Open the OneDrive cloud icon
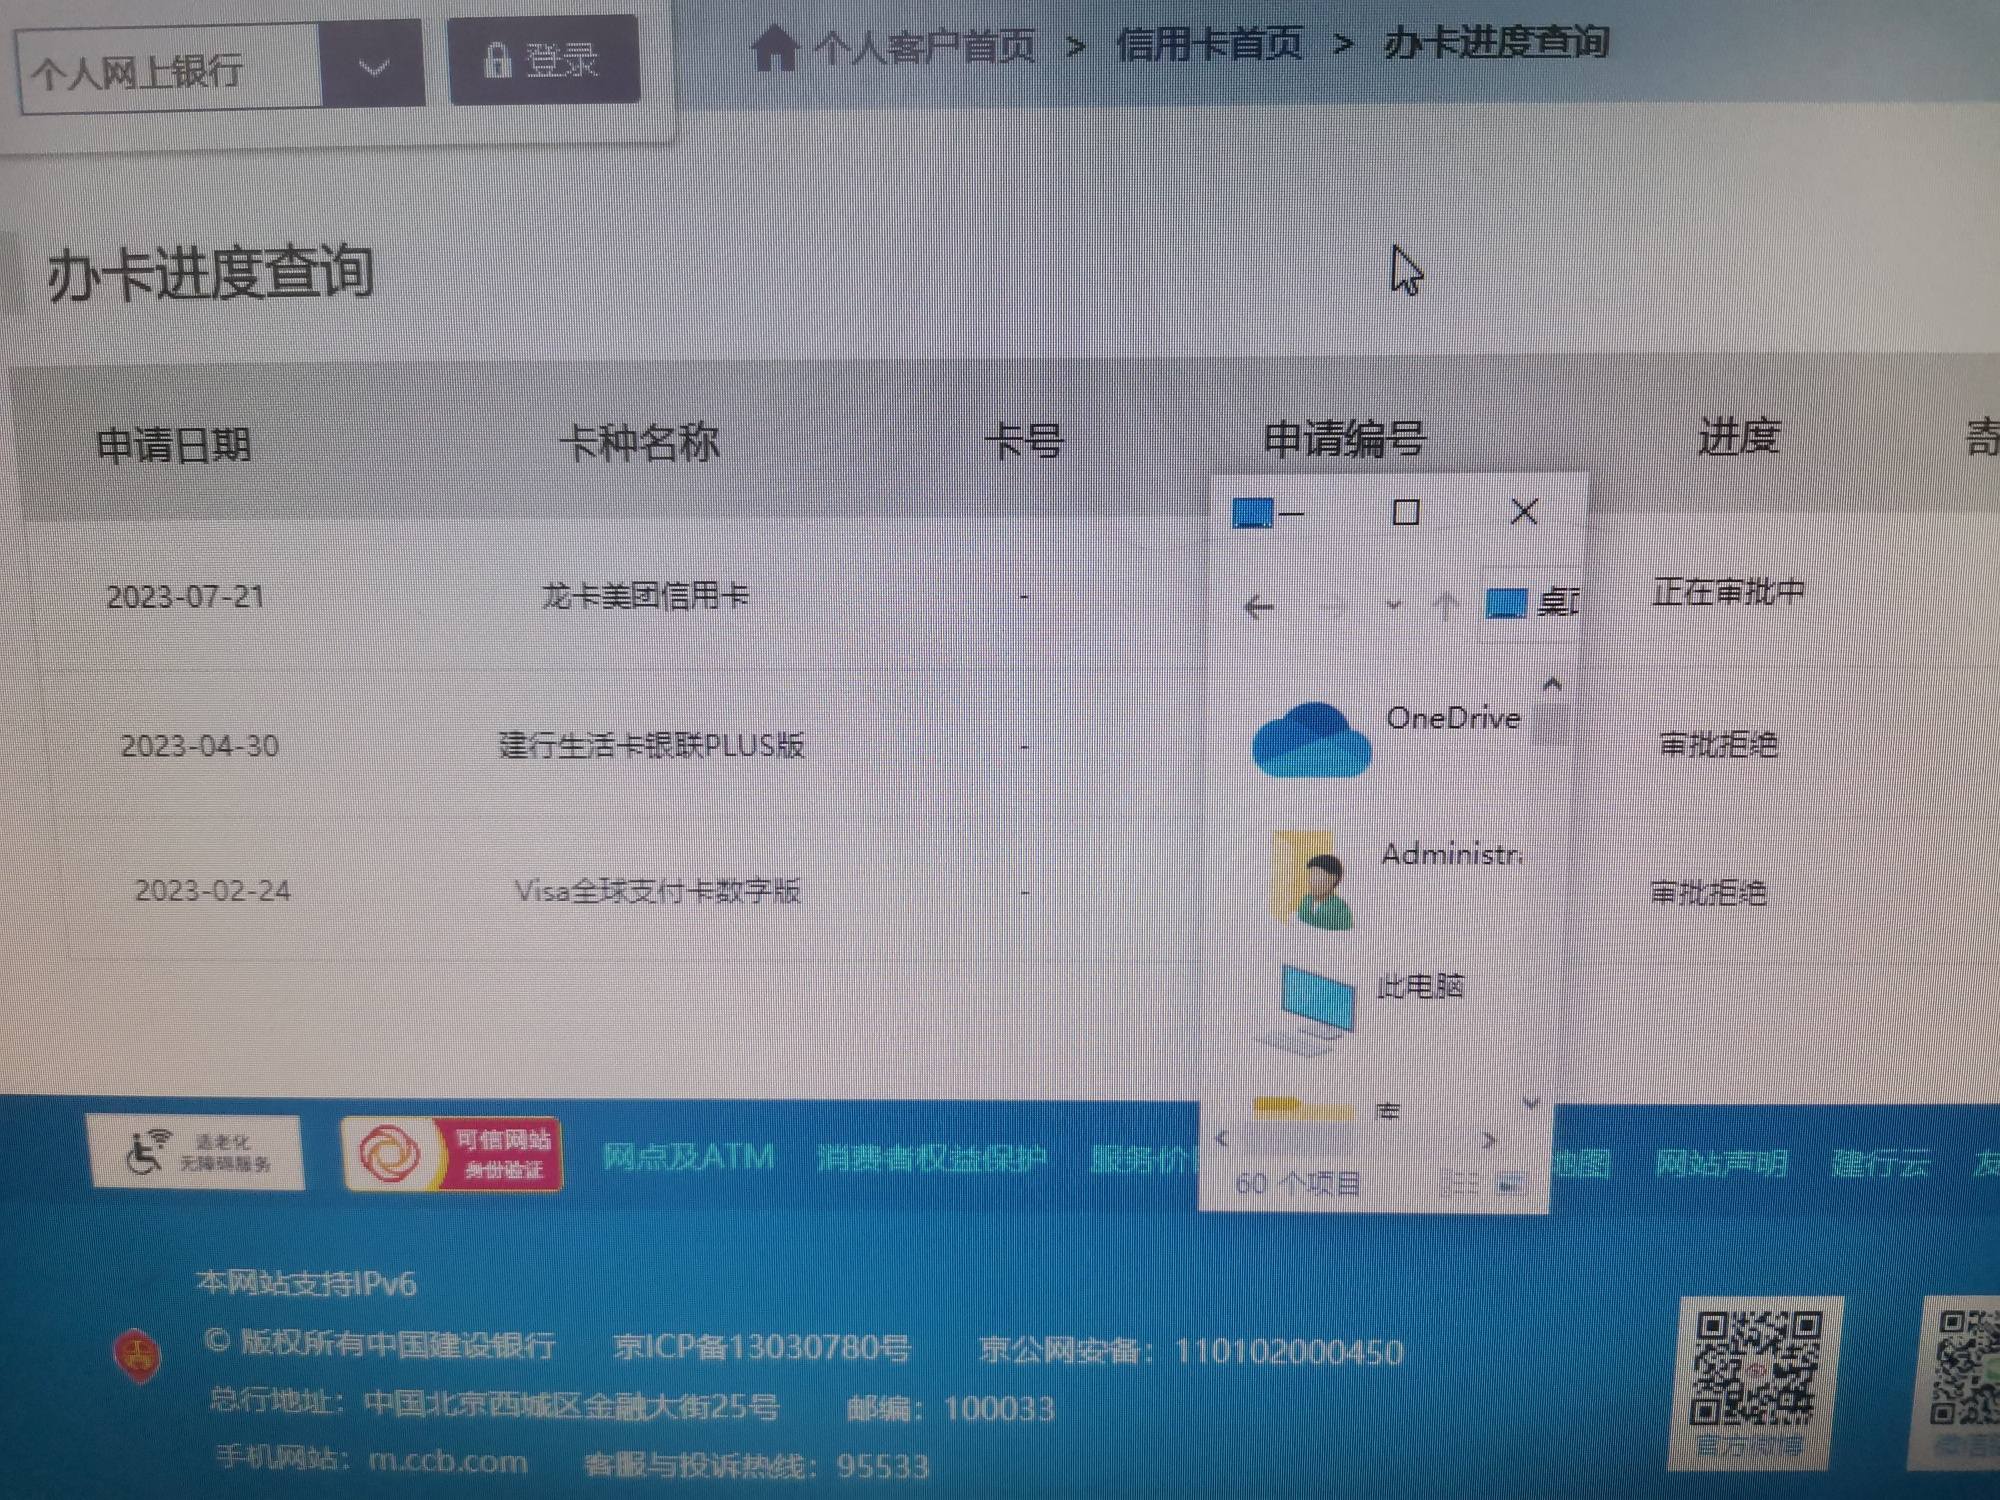 pos(1311,739)
